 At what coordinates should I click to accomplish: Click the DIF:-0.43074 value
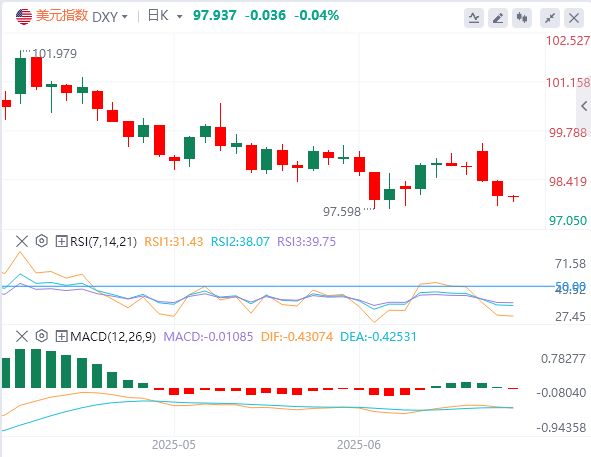point(297,336)
